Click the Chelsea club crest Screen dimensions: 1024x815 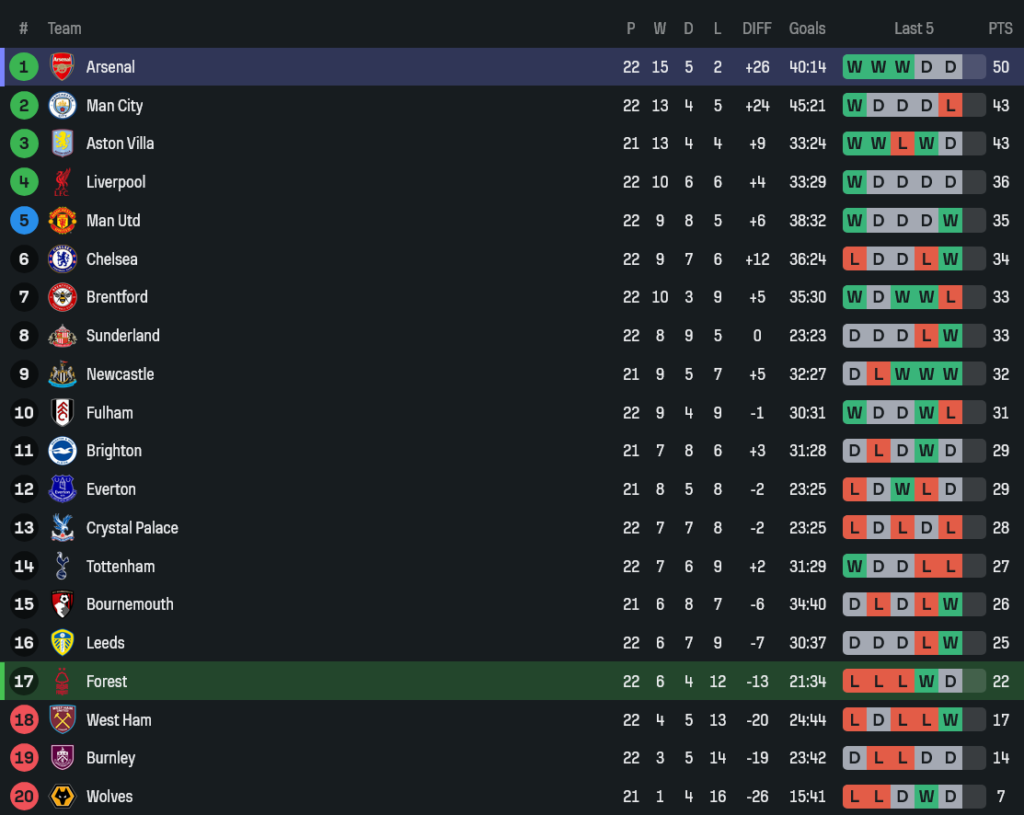click(62, 259)
